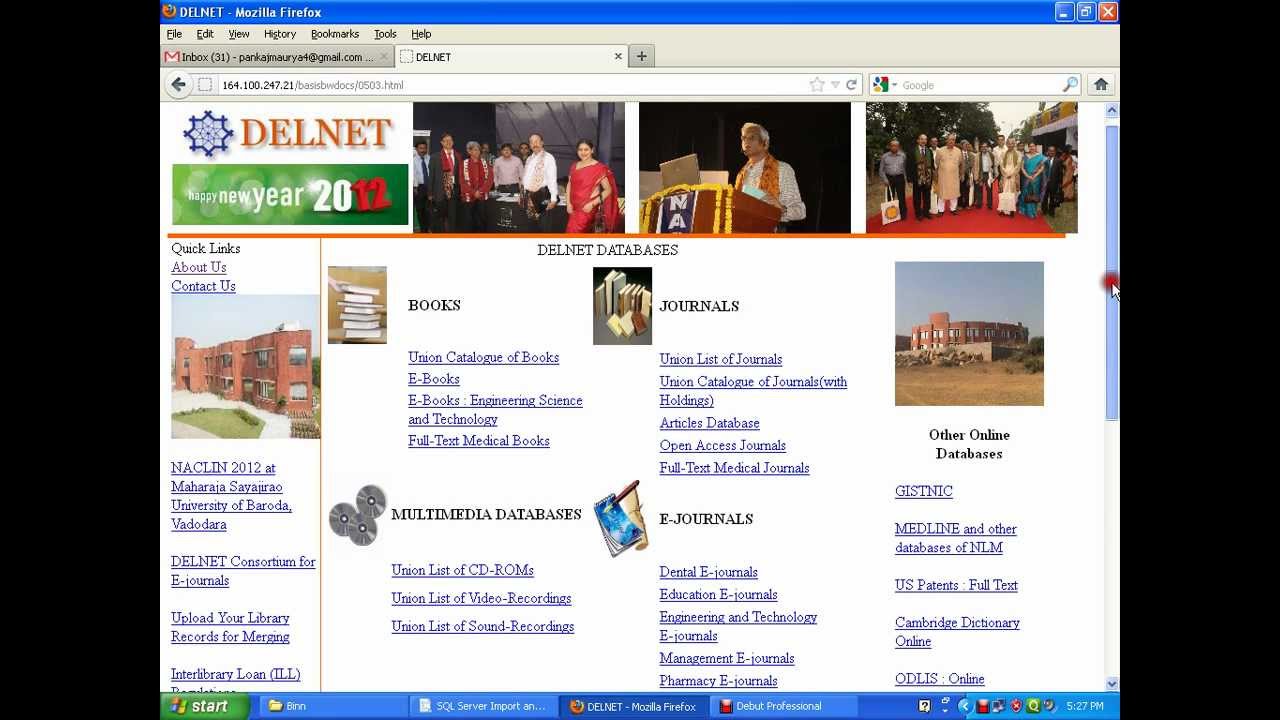Screen dimensions: 1280x720
Task: Click the page scroll-up arrow
Action: (x=1112, y=110)
